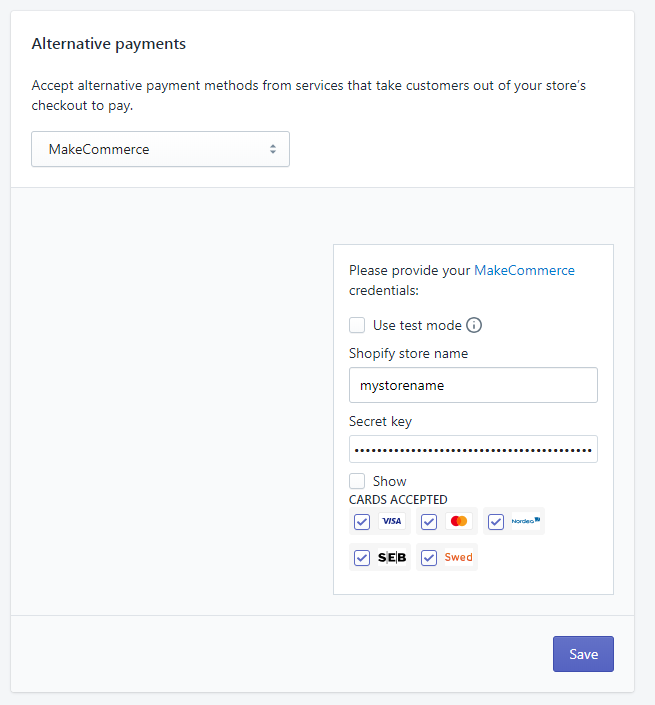Enable the Use test mode checkbox
The width and height of the screenshot is (655, 705).
(x=357, y=325)
